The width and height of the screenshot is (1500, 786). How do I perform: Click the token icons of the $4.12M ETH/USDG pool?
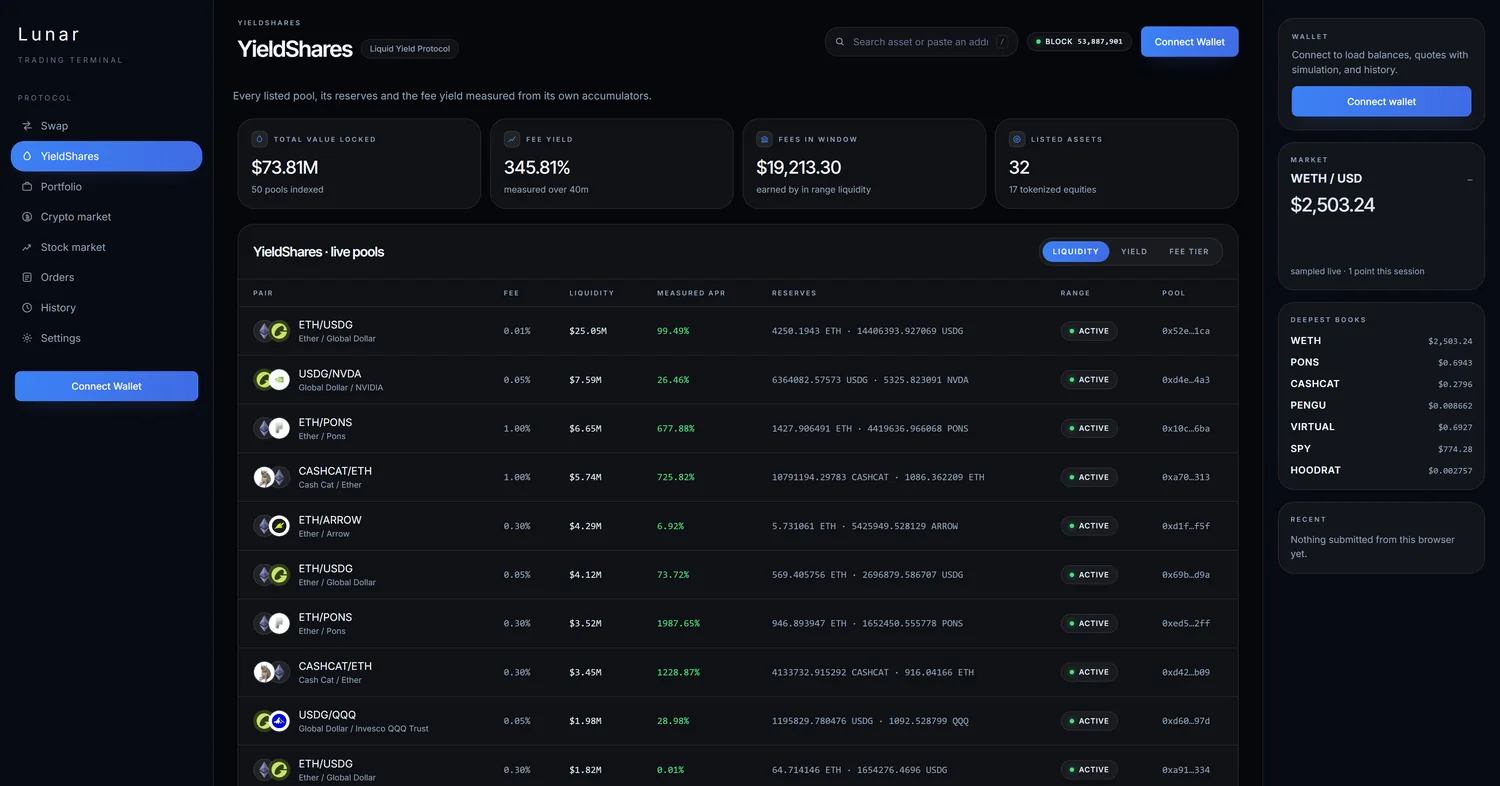tap(271, 575)
